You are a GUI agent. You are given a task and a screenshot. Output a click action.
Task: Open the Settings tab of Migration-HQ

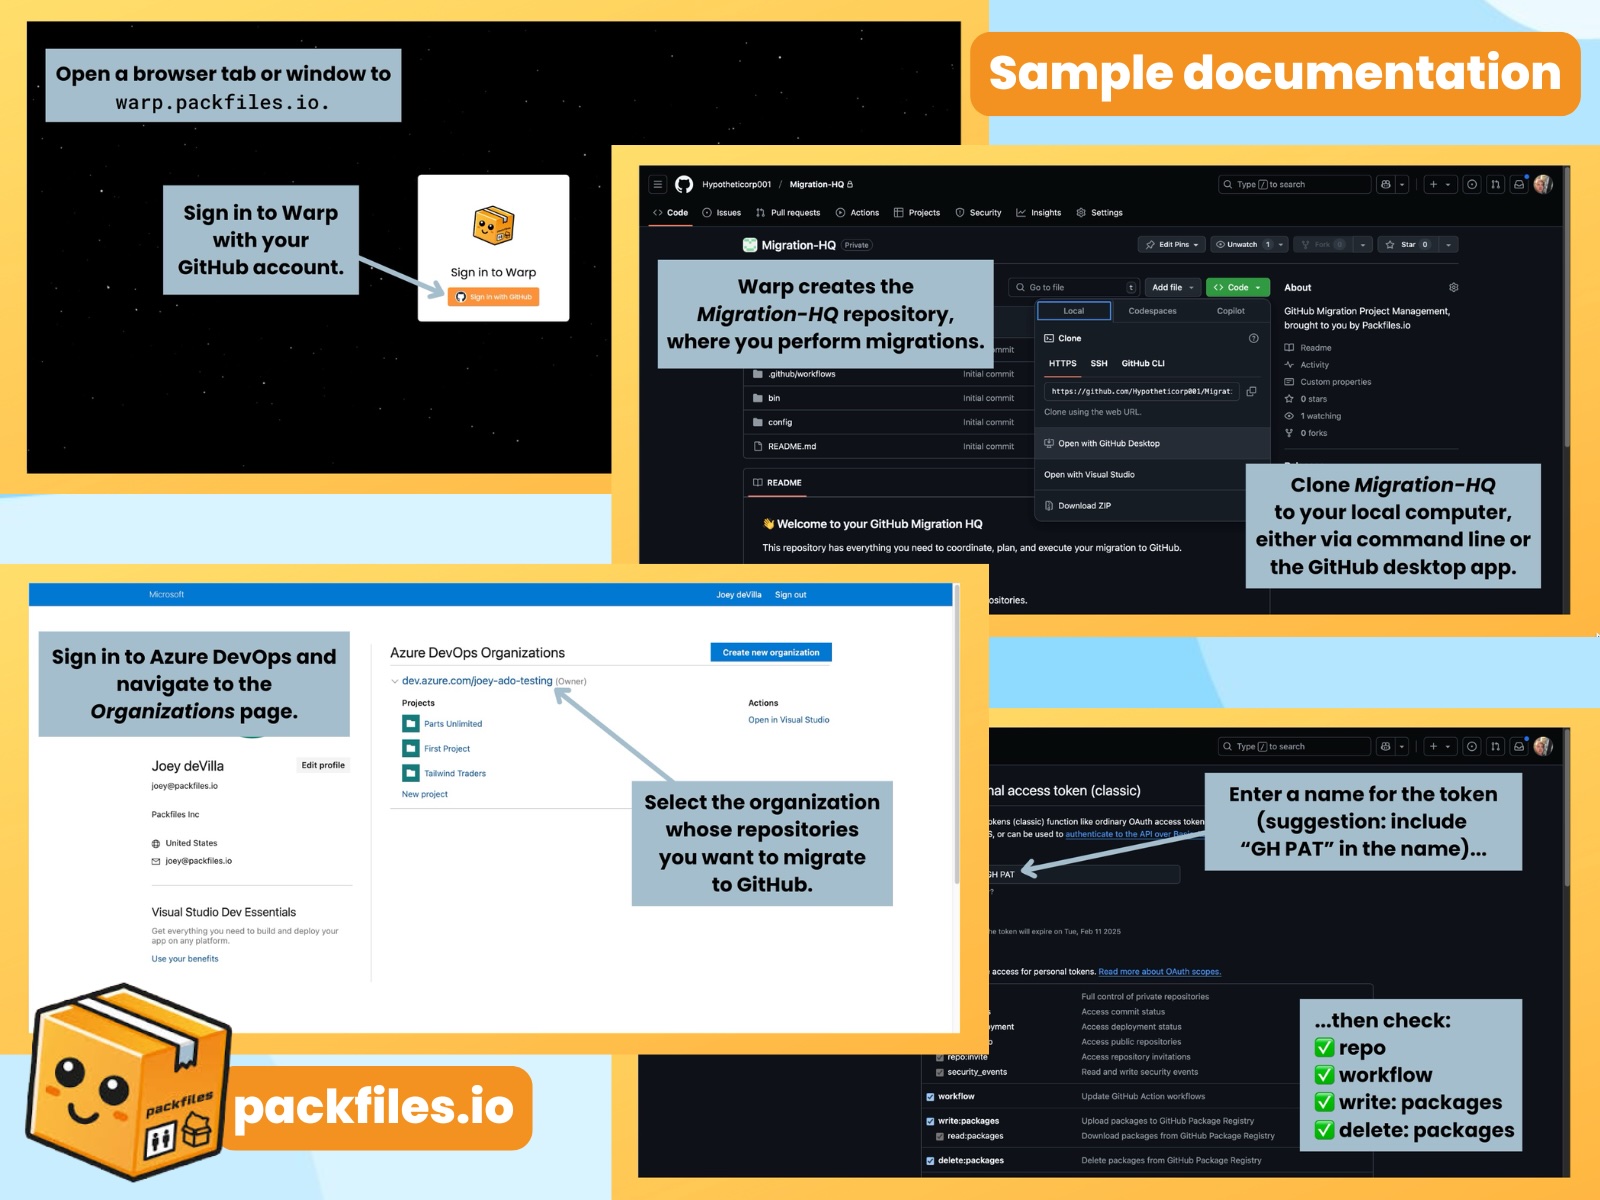point(1099,212)
